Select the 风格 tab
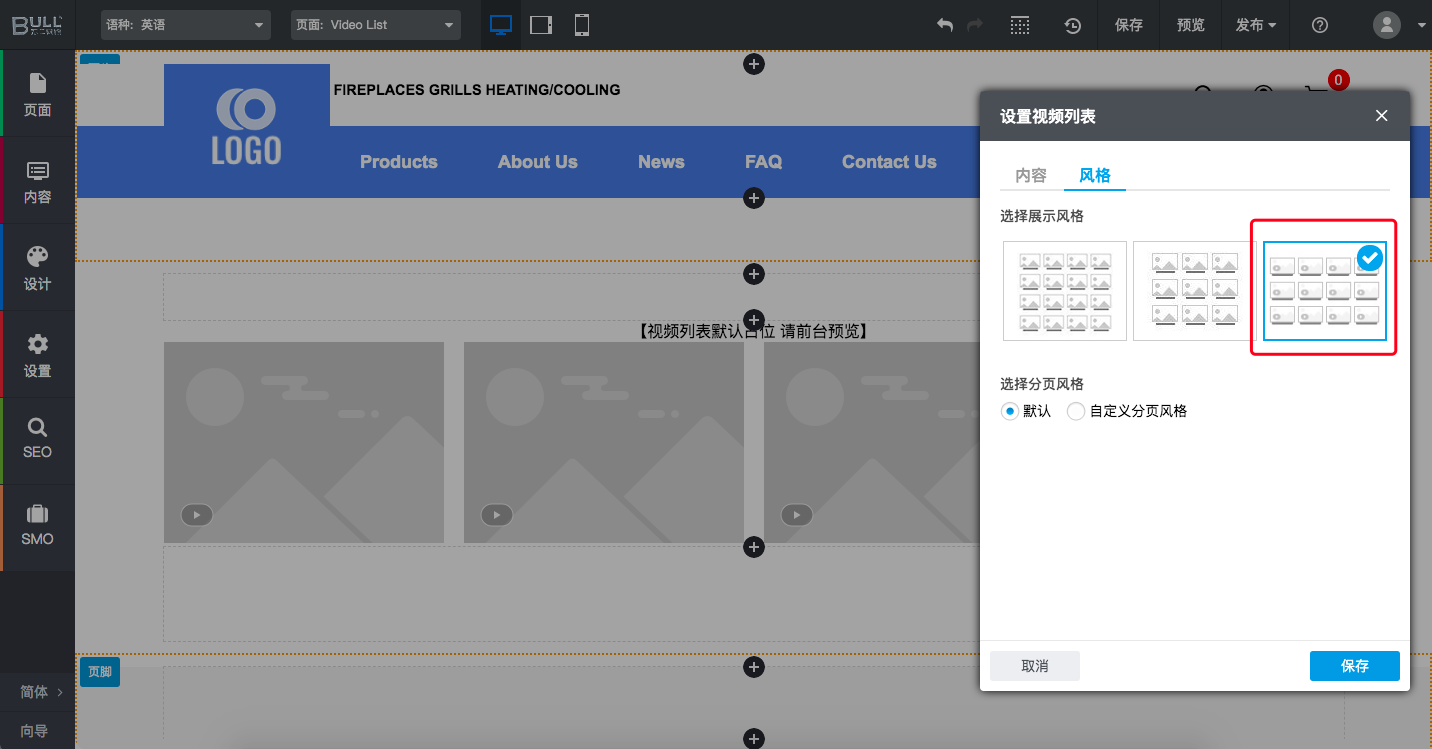Viewport: 1432px width, 749px height. click(x=1094, y=175)
